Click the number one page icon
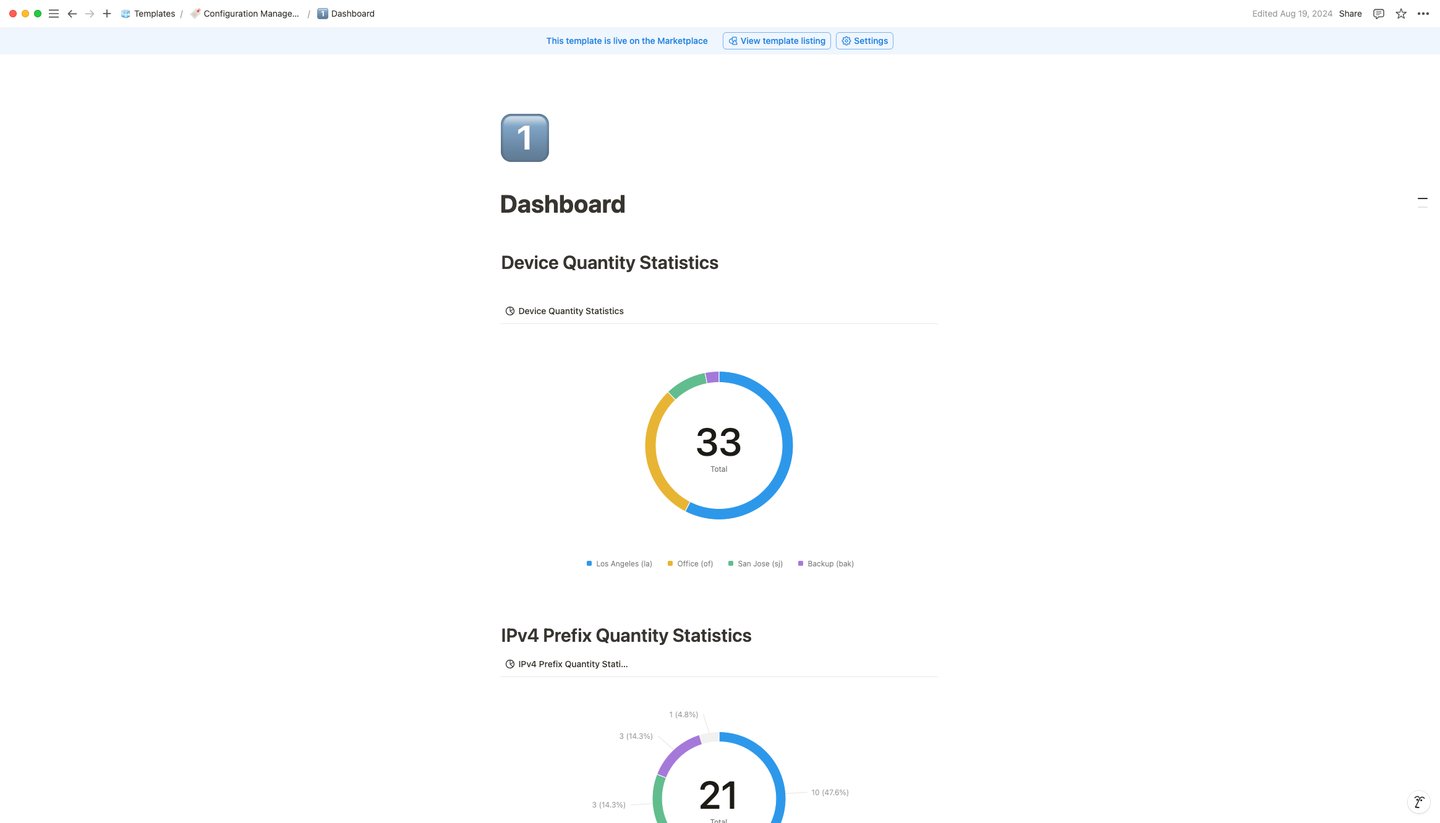 pos(525,138)
